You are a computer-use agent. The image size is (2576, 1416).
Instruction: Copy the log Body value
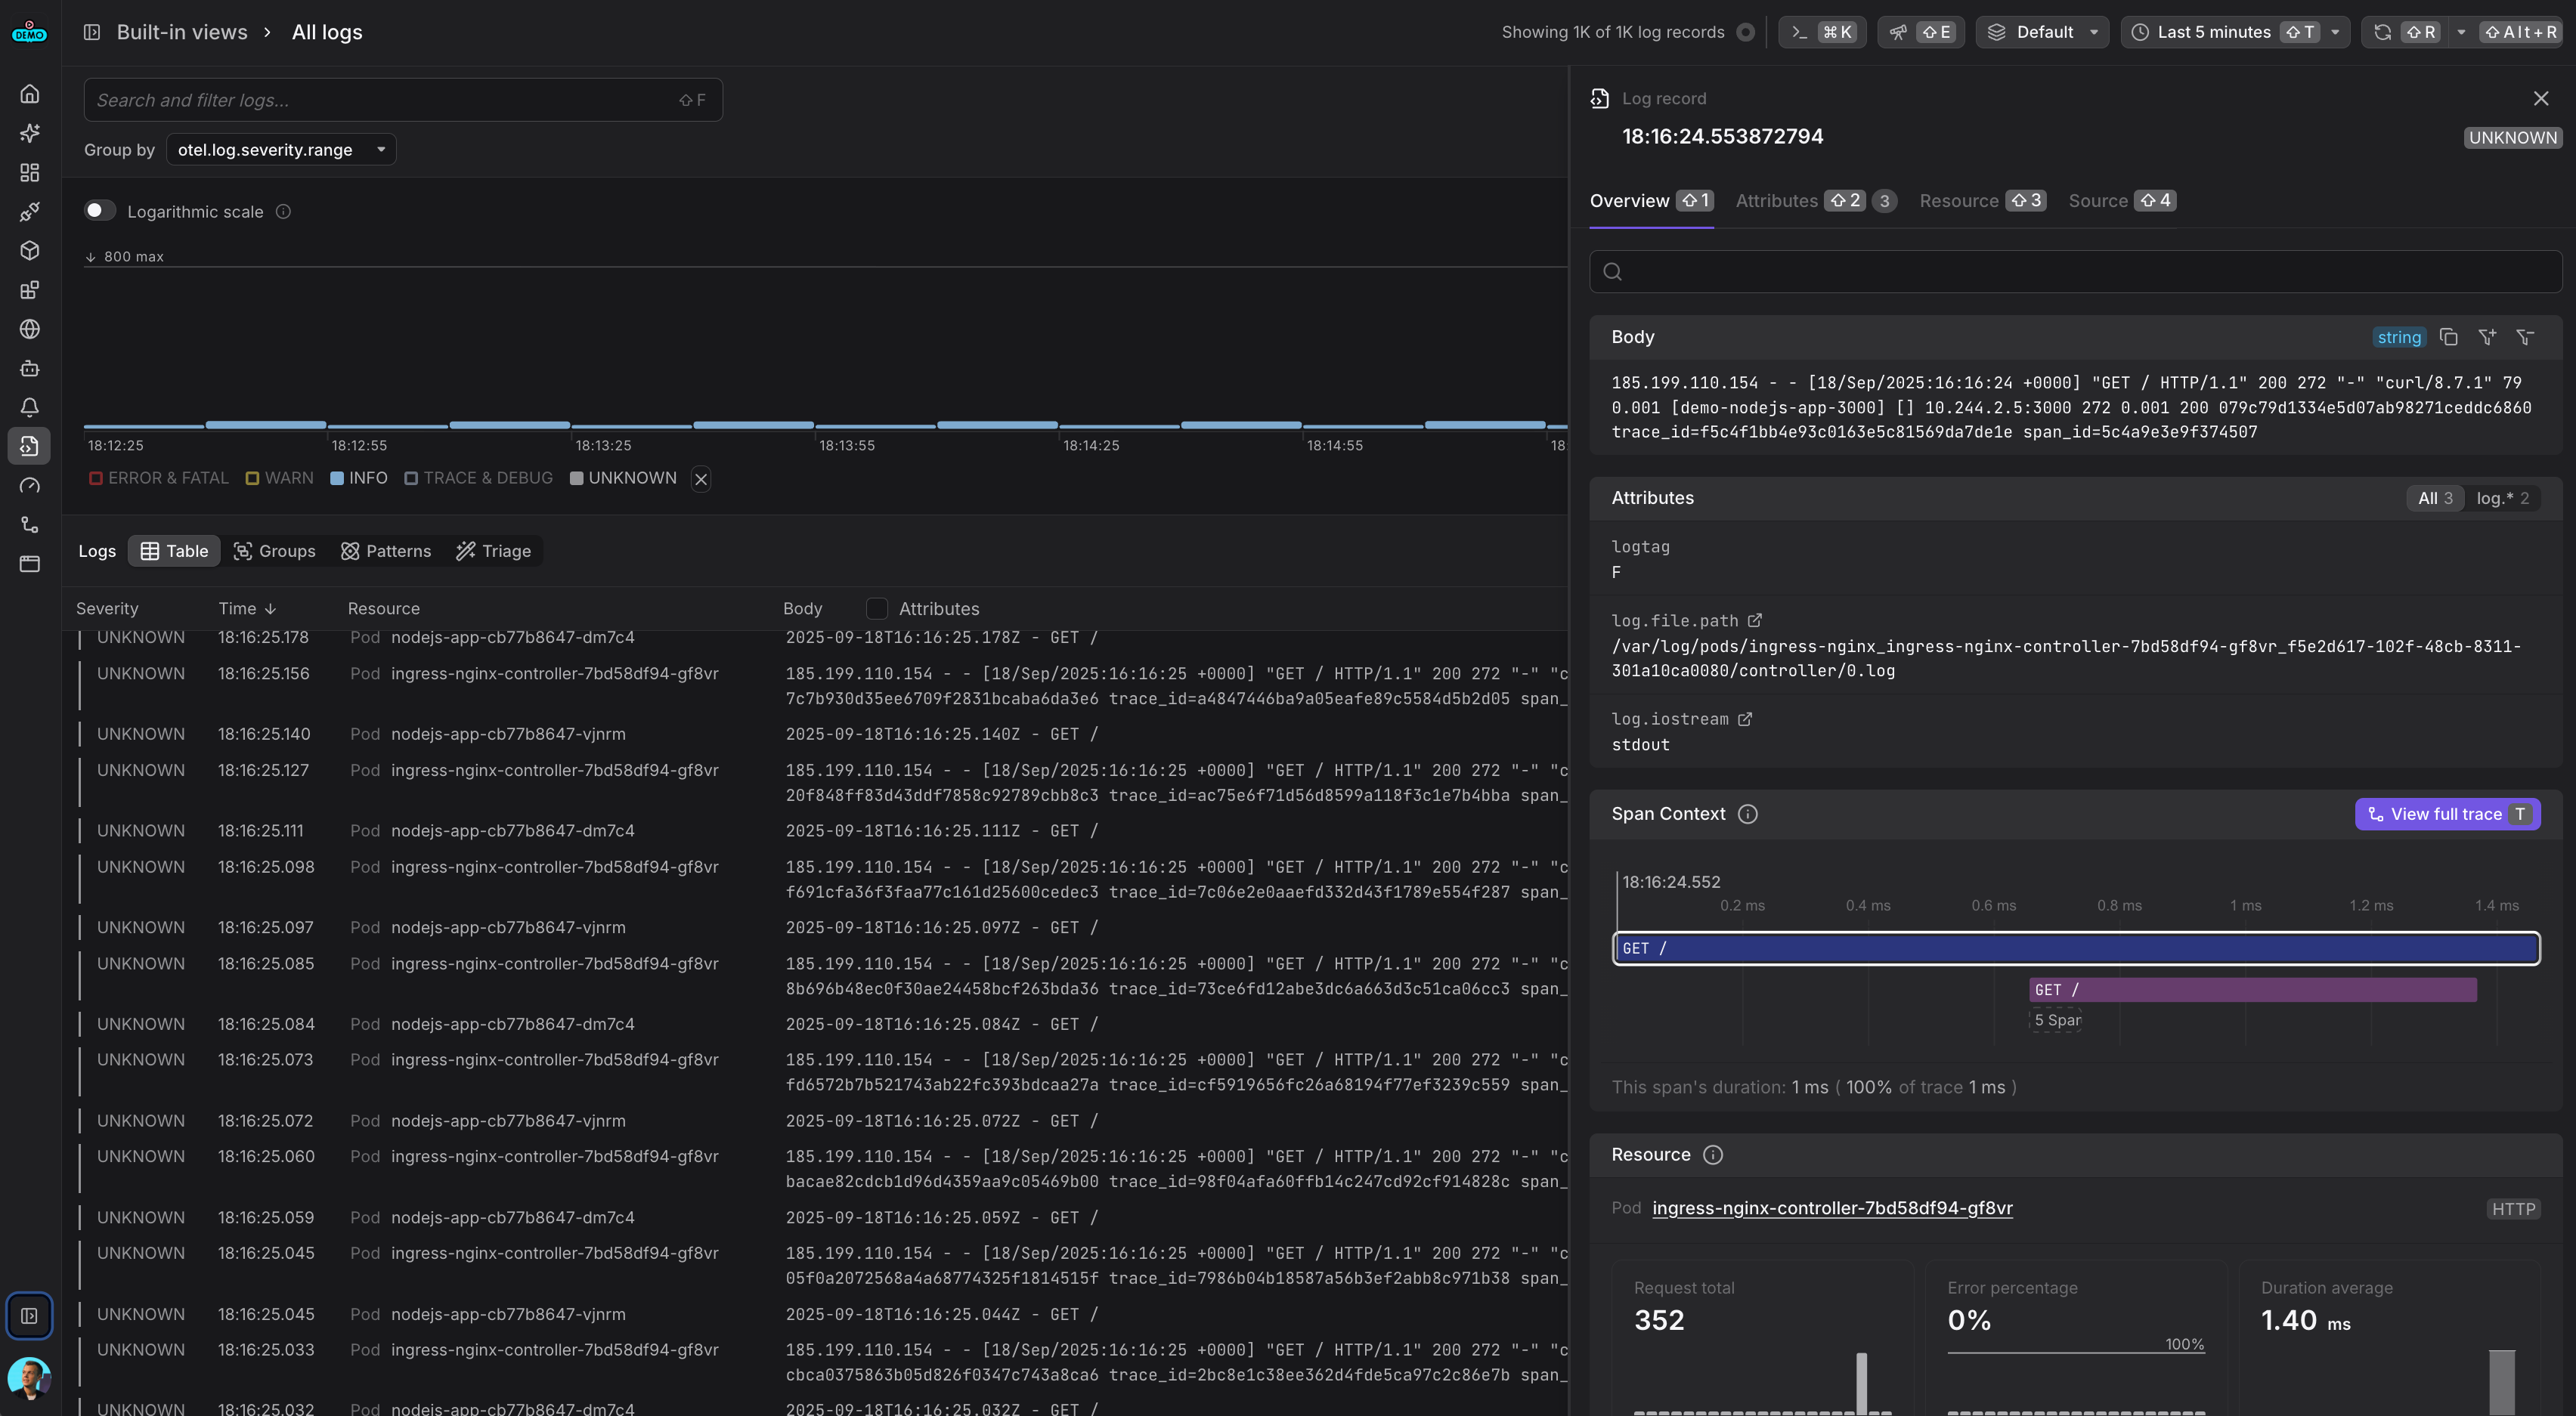tap(2448, 337)
